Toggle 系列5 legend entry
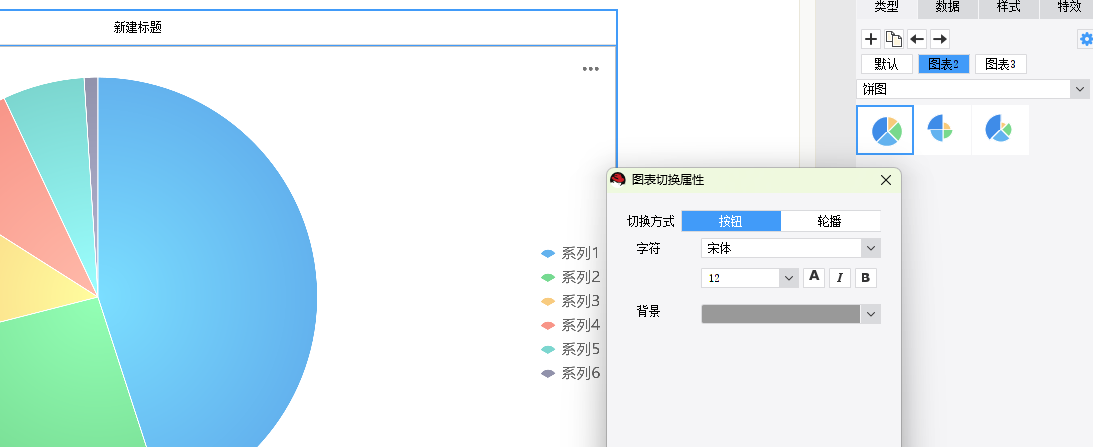The width and height of the screenshot is (1093, 447). point(570,349)
